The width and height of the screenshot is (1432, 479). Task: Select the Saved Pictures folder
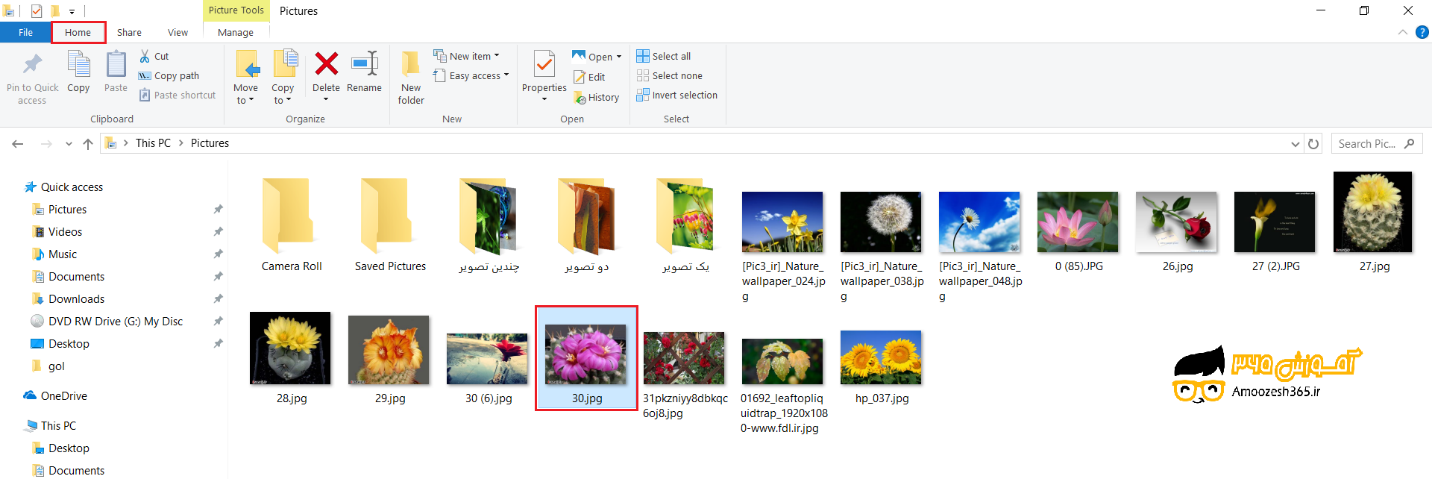(390, 225)
